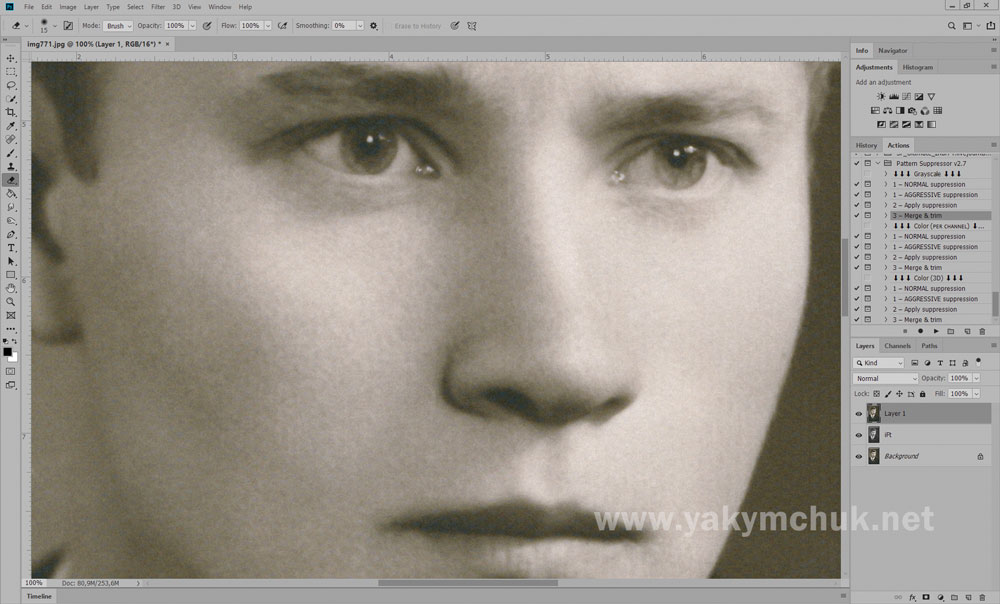The width and height of the screenshot is (1000, 604).
Task: Open the Timeline panel tab
Action: pos(39,596)
